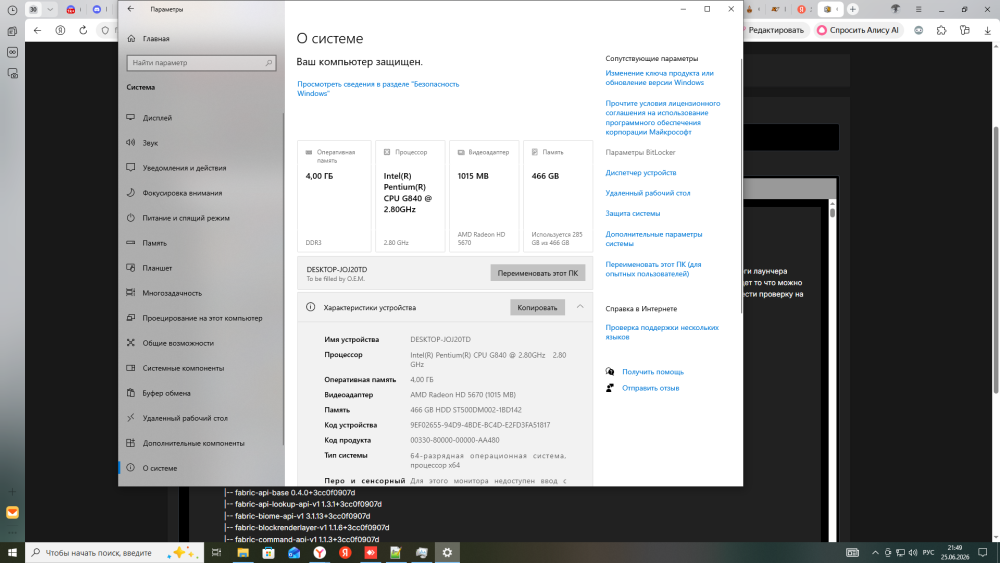Open Защита системы link
1000x563 pixels.
pyautogui.click(x=633, y=214)
